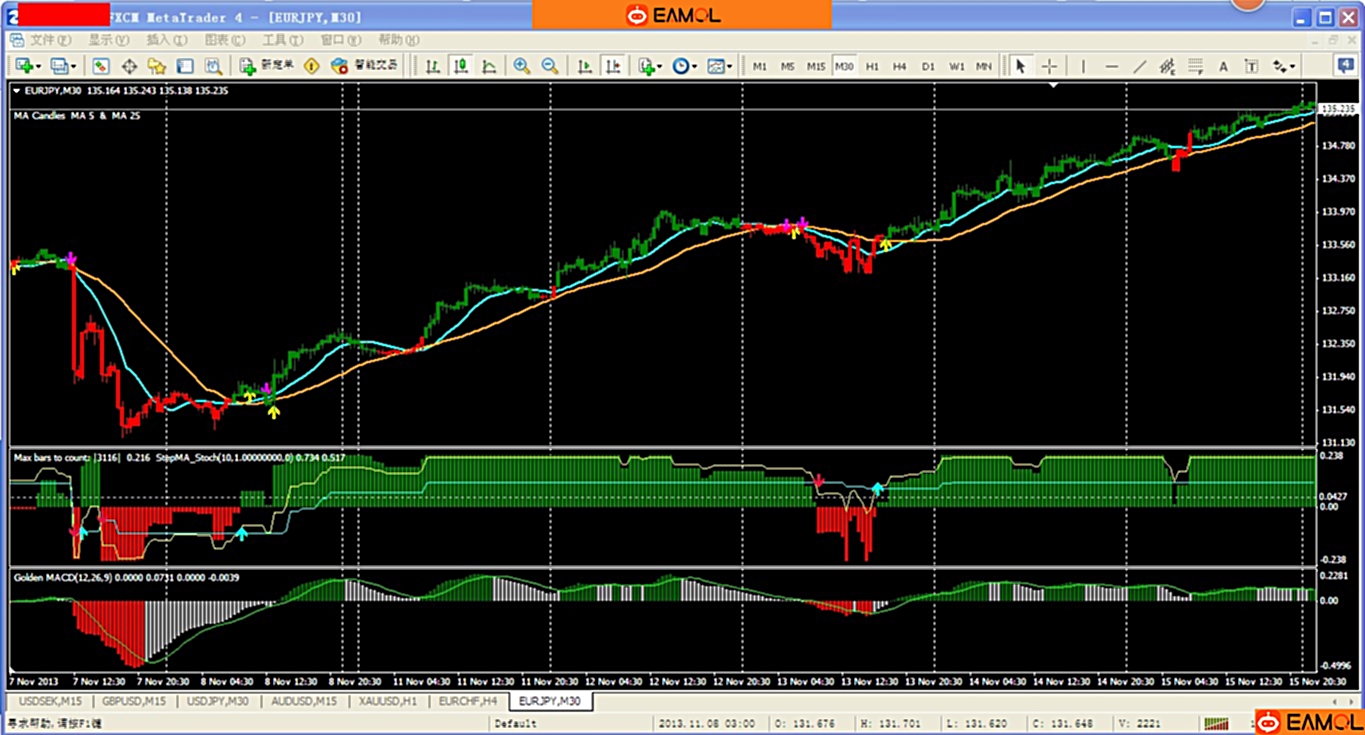This screenshot has height=735, width=1365.
Task: Click the Default profile status bar entry
Action: [516, 723]
